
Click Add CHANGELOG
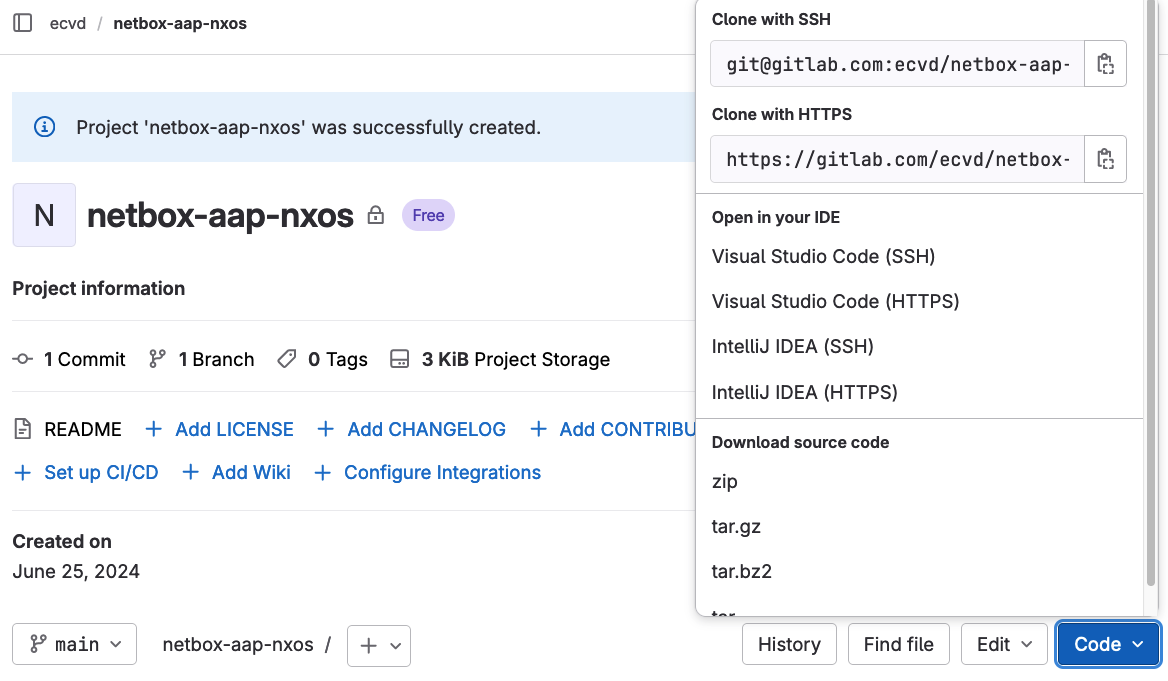[x=411, y=429]
